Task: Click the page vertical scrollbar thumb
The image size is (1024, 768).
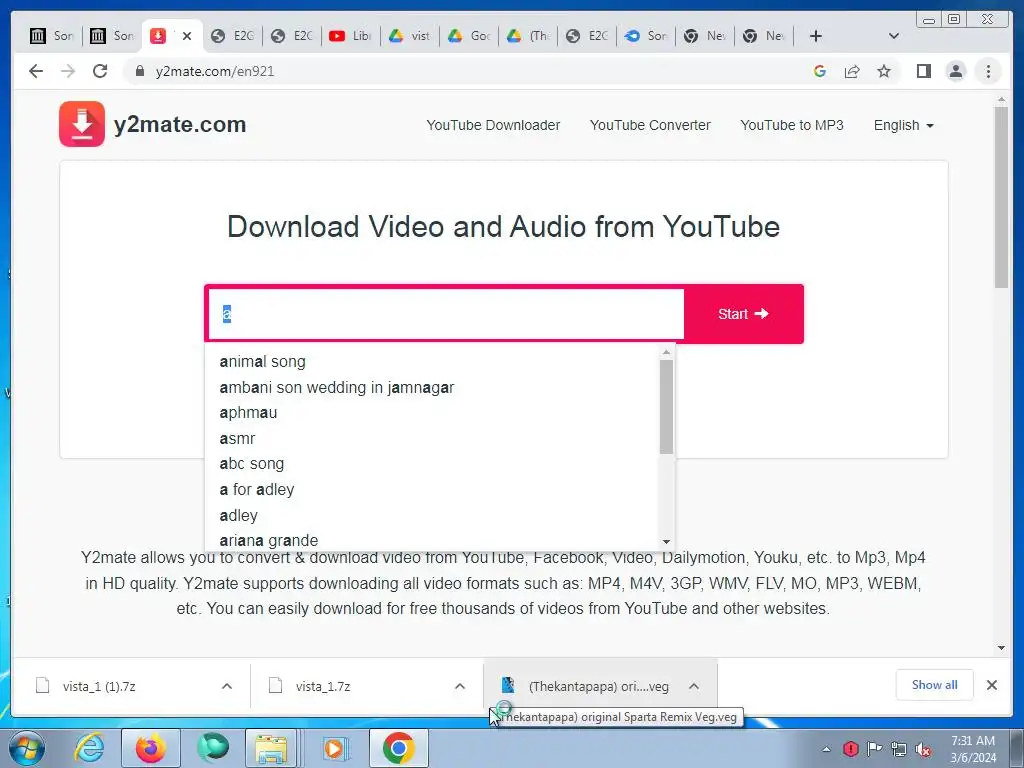Action: point(1001,197)
